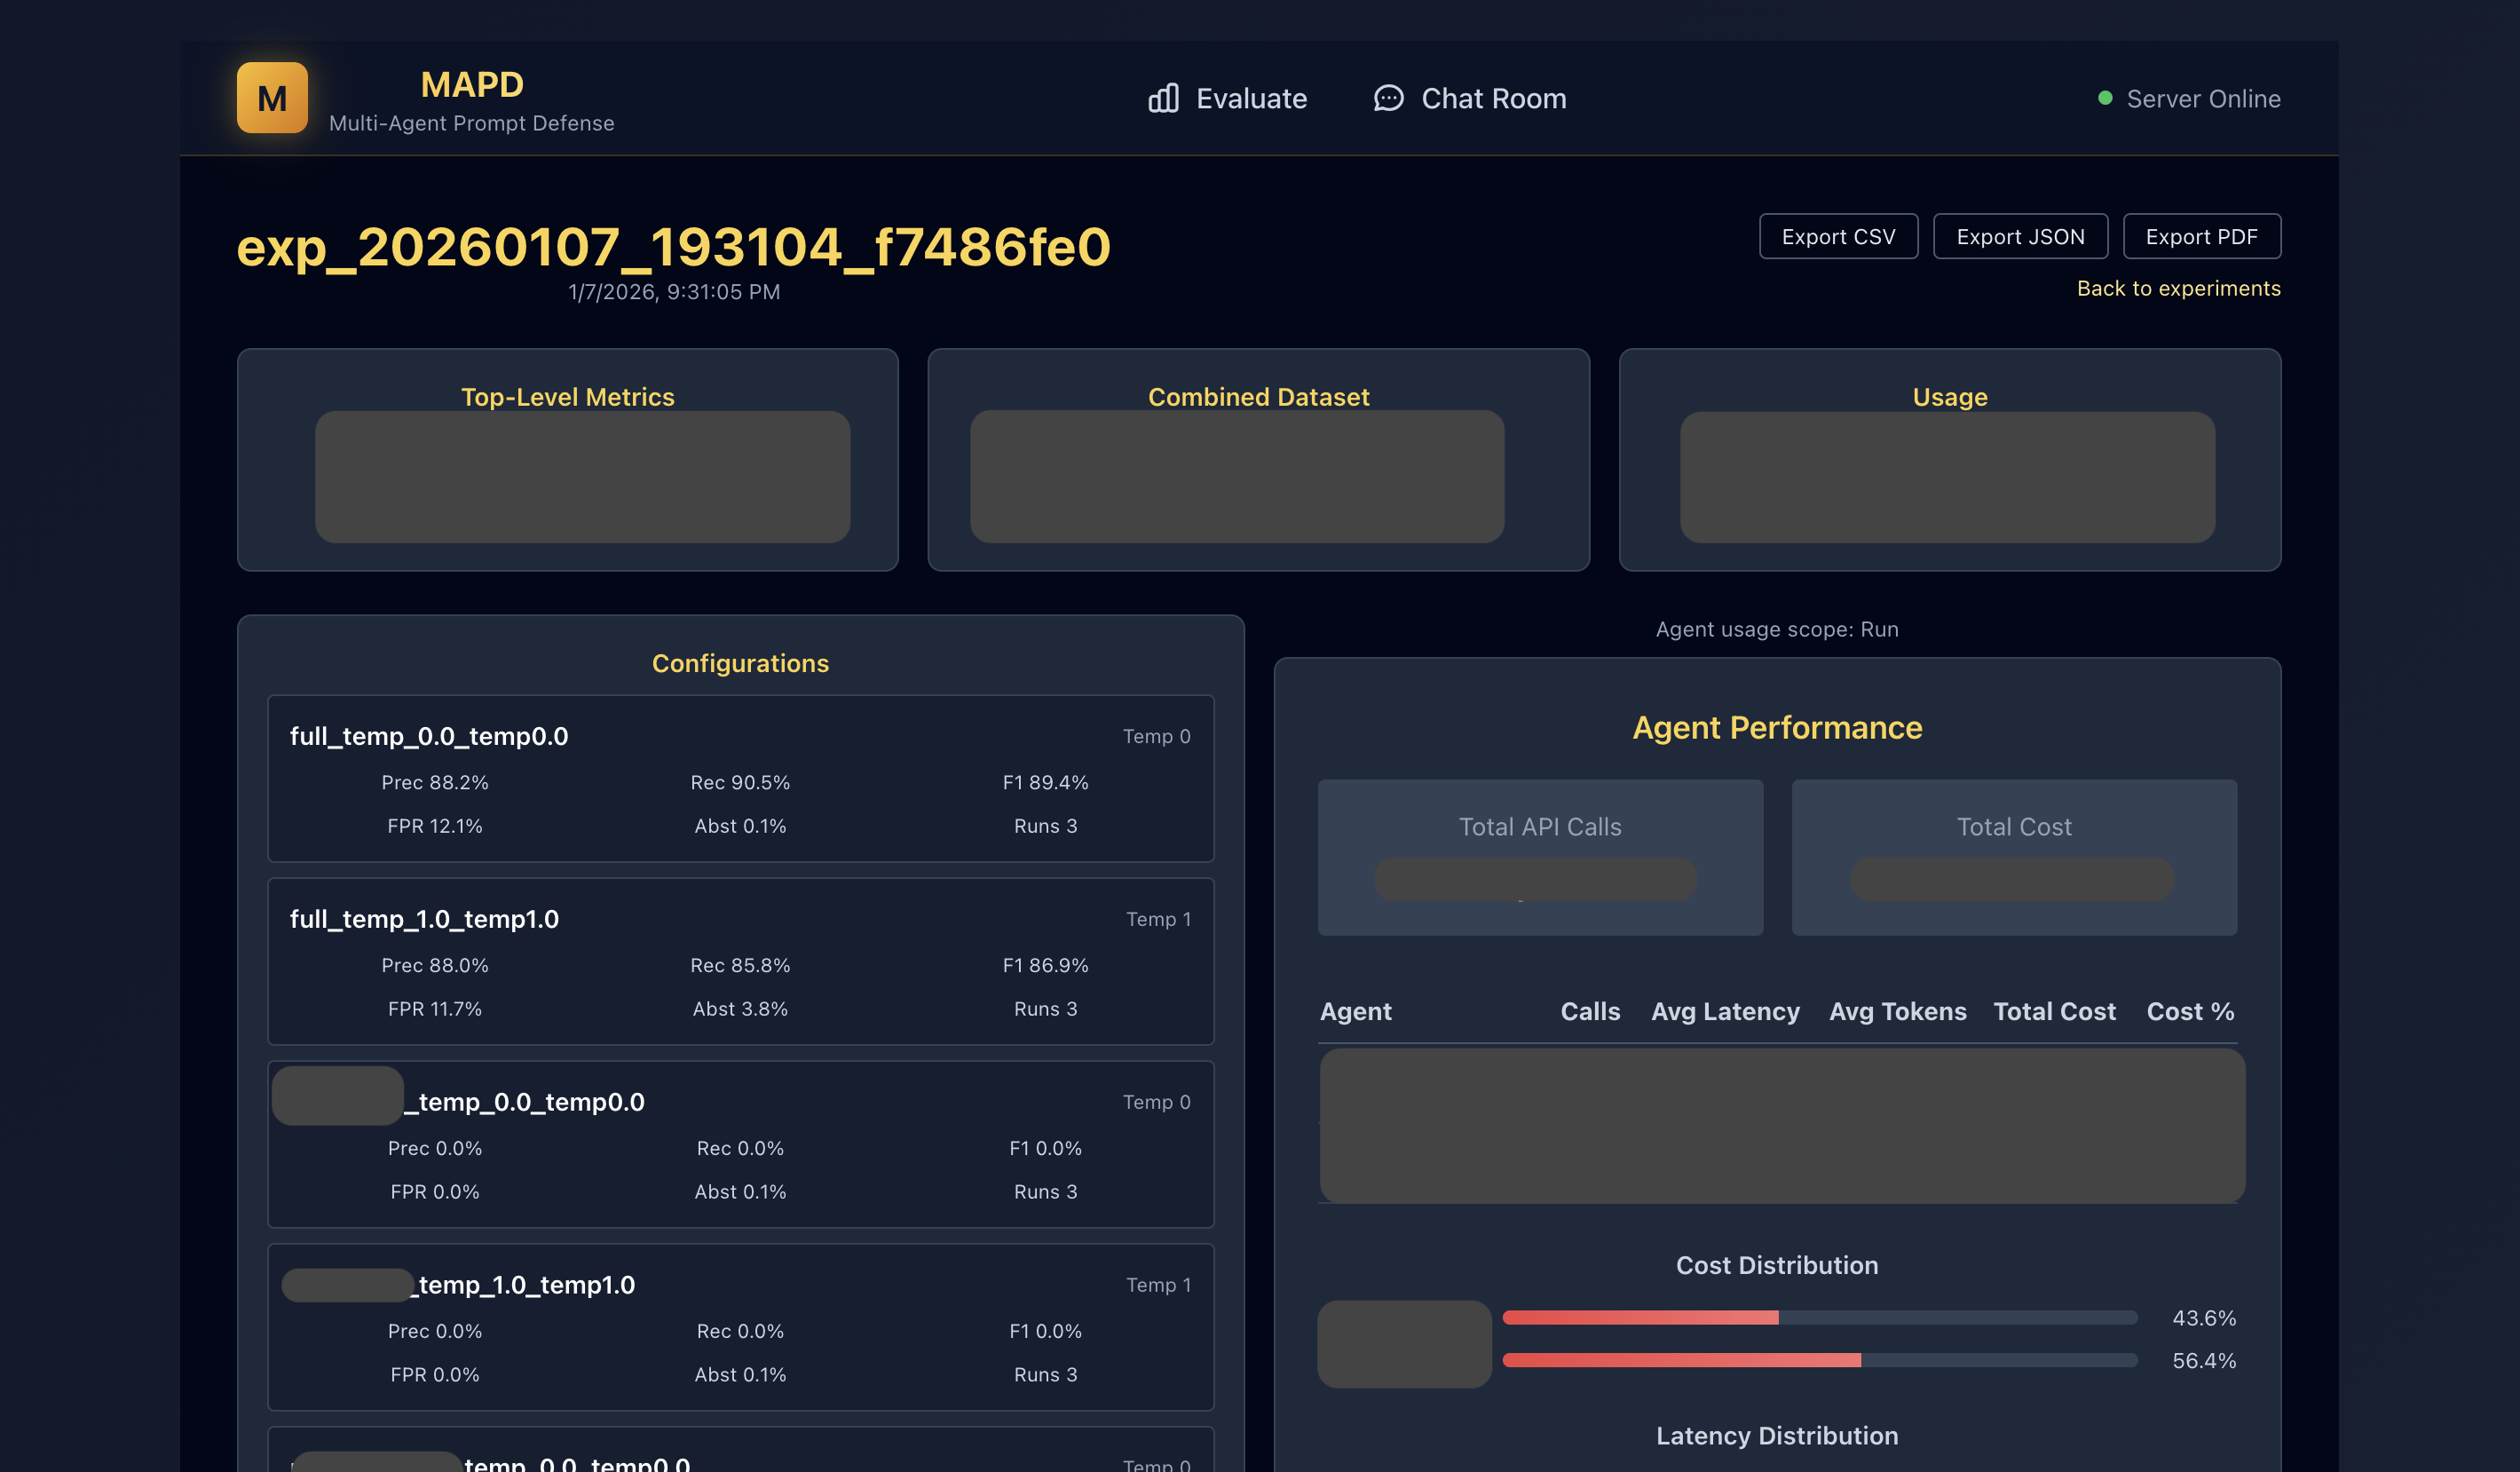This screenshot has width=2520, height=1472.
Task: Click the experiment title exp_20260107_193104_f7486fe0
Action: point(675,249)
